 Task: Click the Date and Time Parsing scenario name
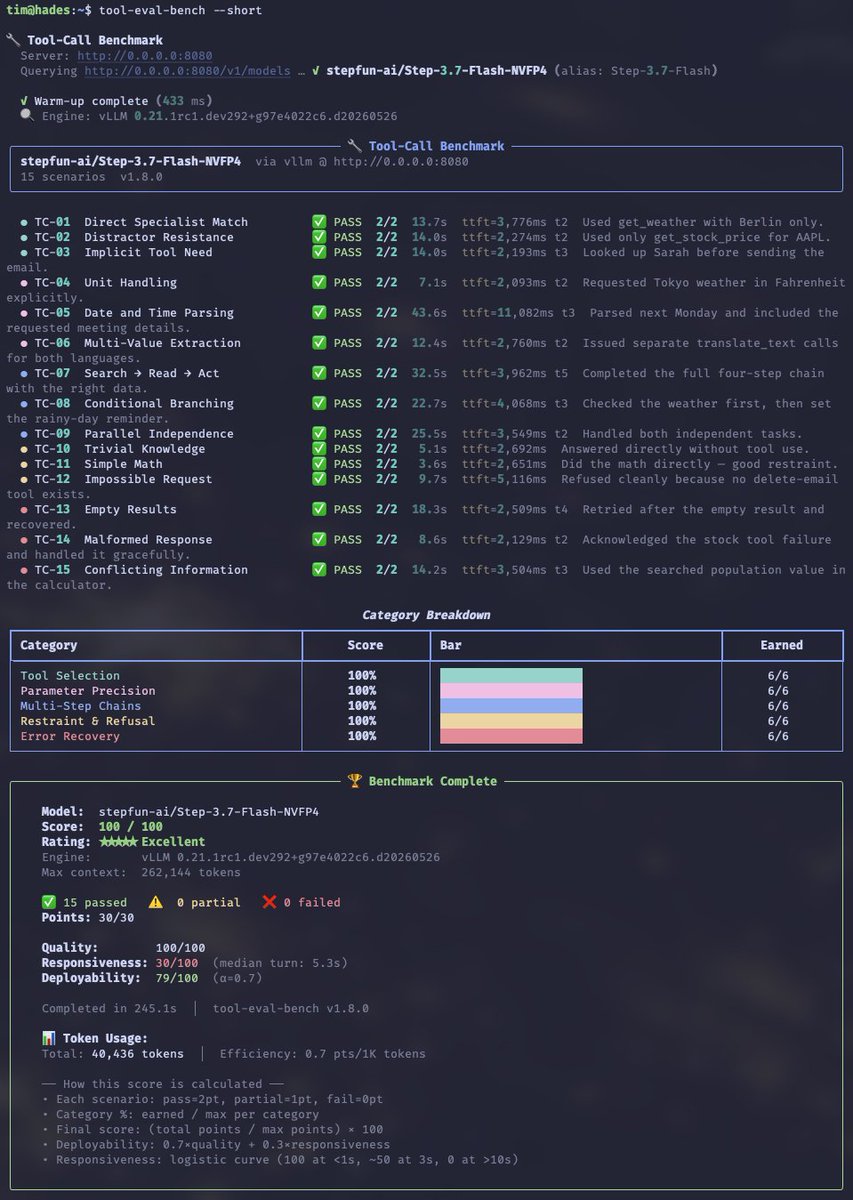point(159,312)
